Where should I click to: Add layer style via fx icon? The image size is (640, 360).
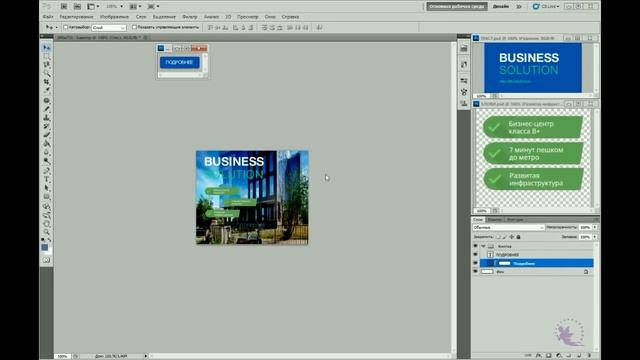[x=538, y=356]
